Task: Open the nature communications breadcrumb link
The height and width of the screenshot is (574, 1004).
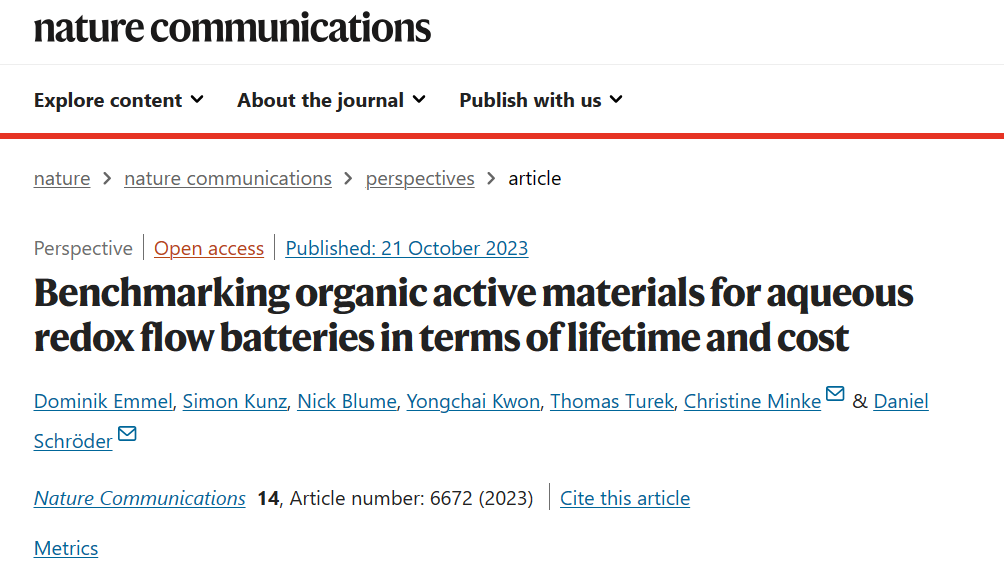Action: click(228, 178)
